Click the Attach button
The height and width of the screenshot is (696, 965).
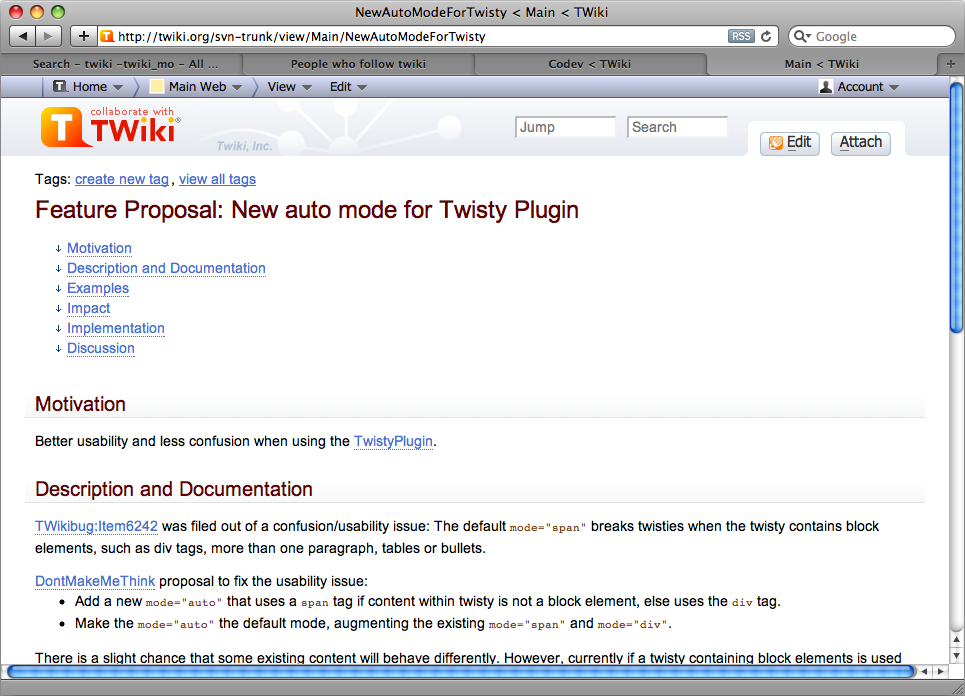point(860,143)
